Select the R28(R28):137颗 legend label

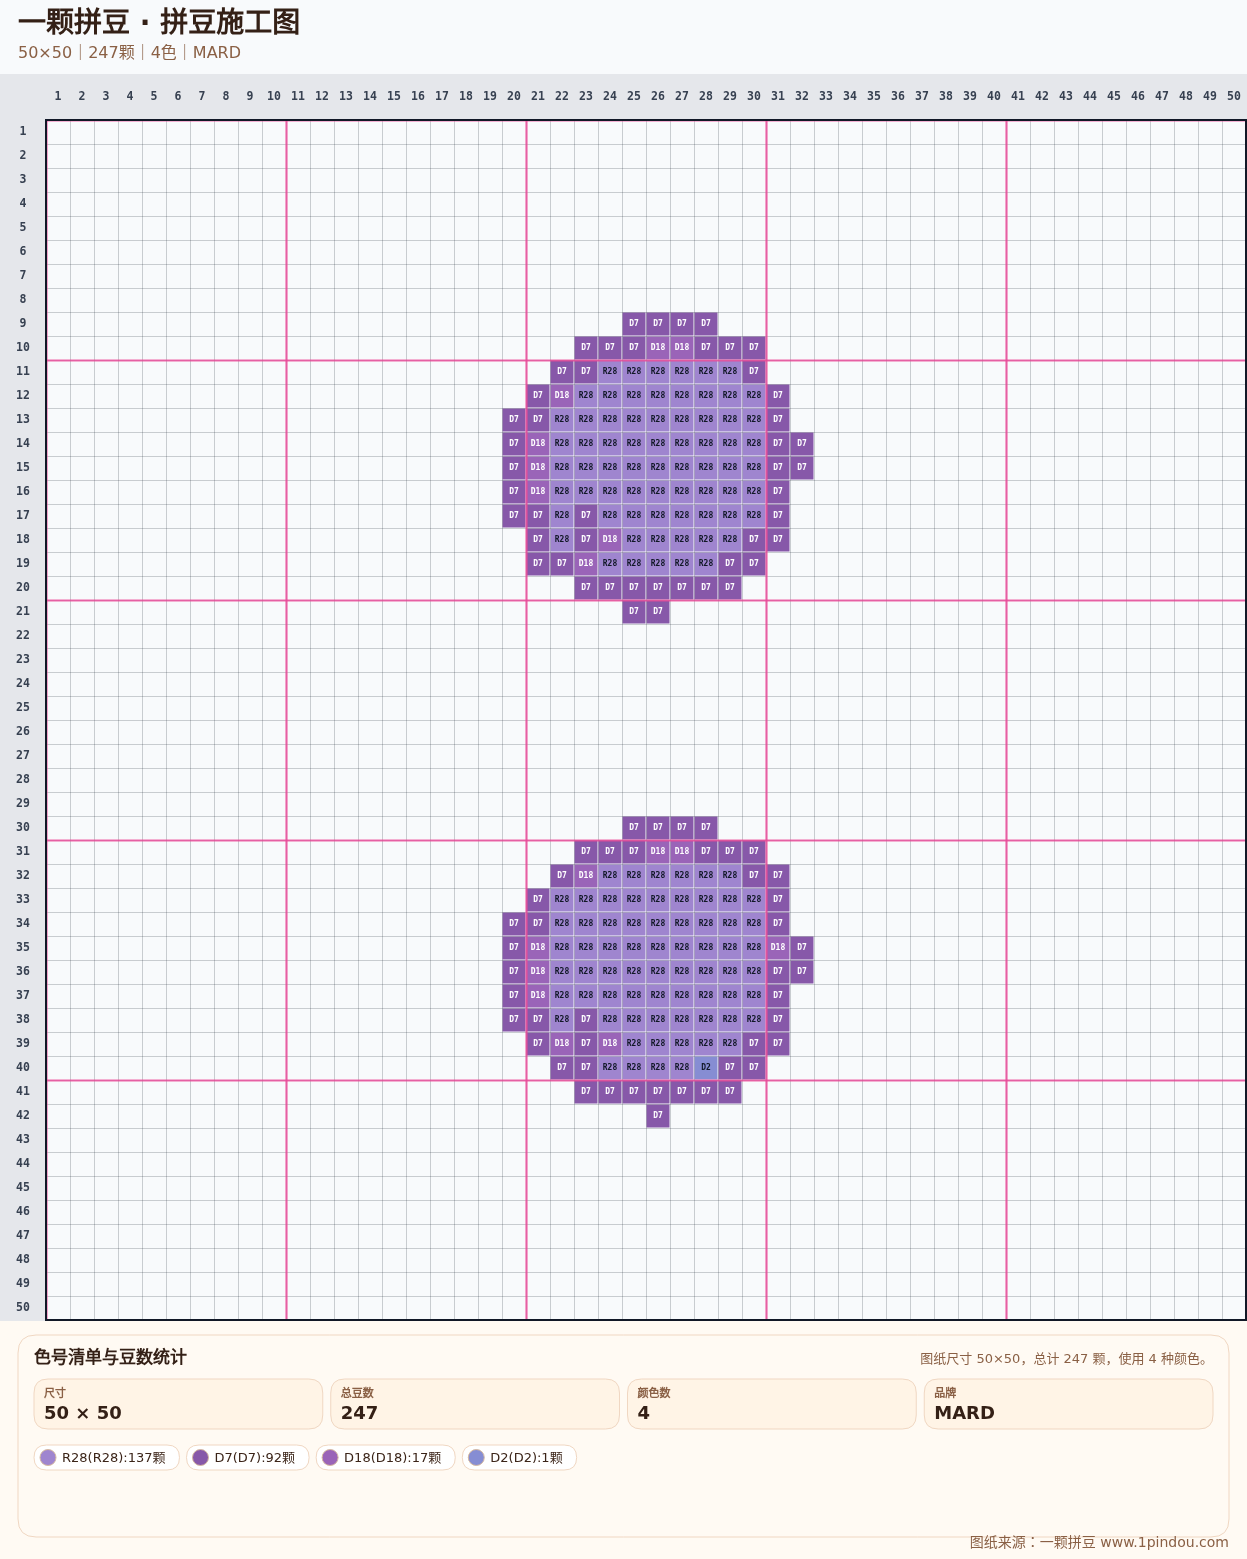click(x=114, y=1458)
